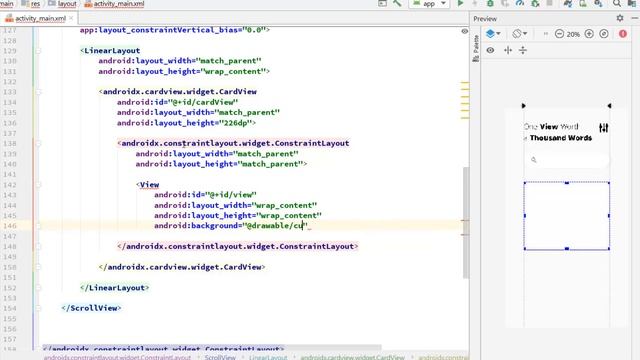Collapse the ConstraintLayout fold marker at line 138
Viewport: 640px width, 360px height.
(x=38, y=143)
